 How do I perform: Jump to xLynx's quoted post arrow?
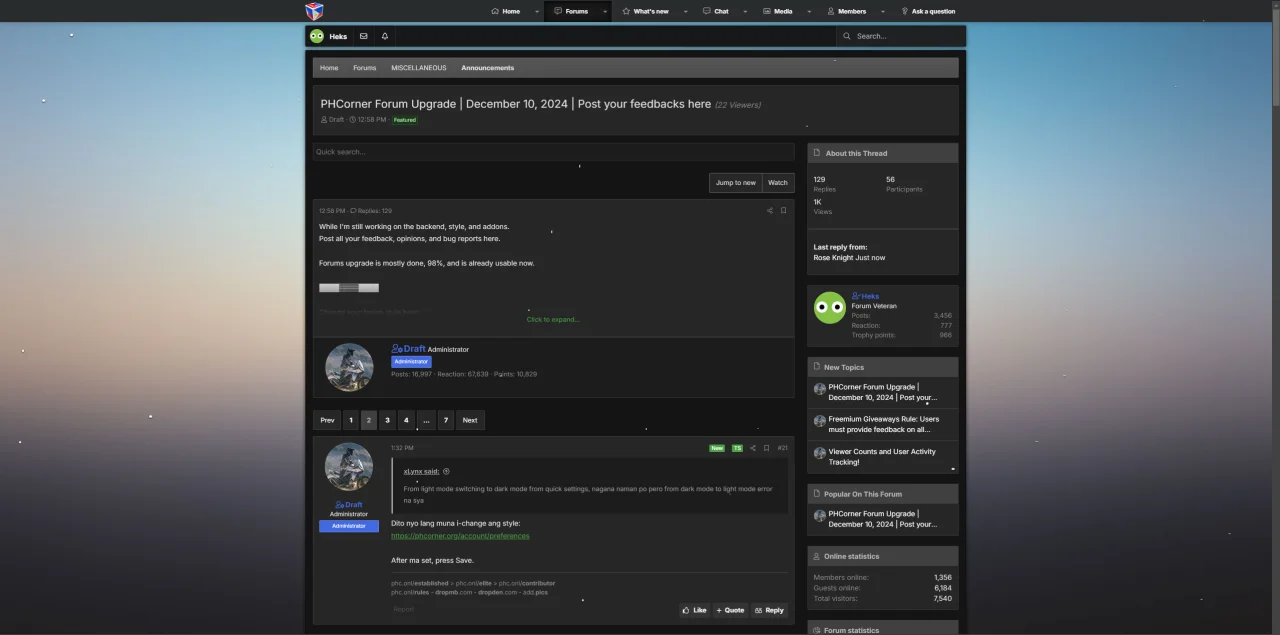[446, 471]
